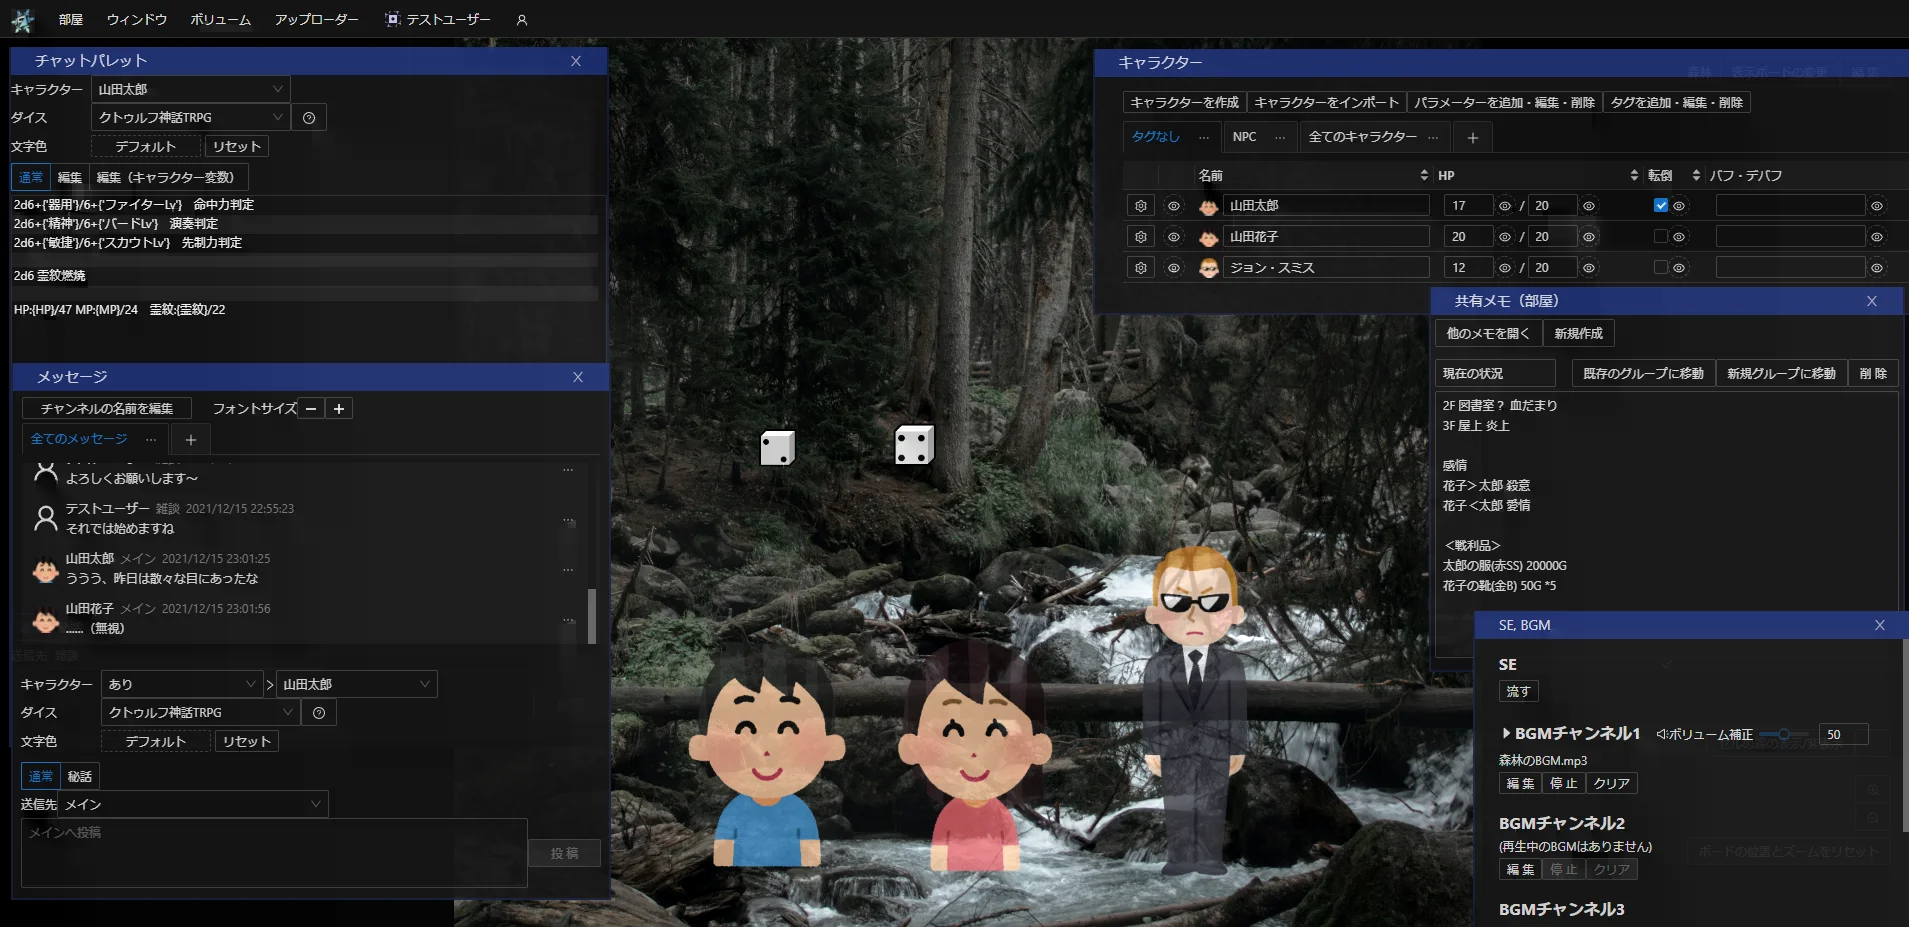Open character dropdown in chat palette
1909x927 pixels.
click(190, 89)
